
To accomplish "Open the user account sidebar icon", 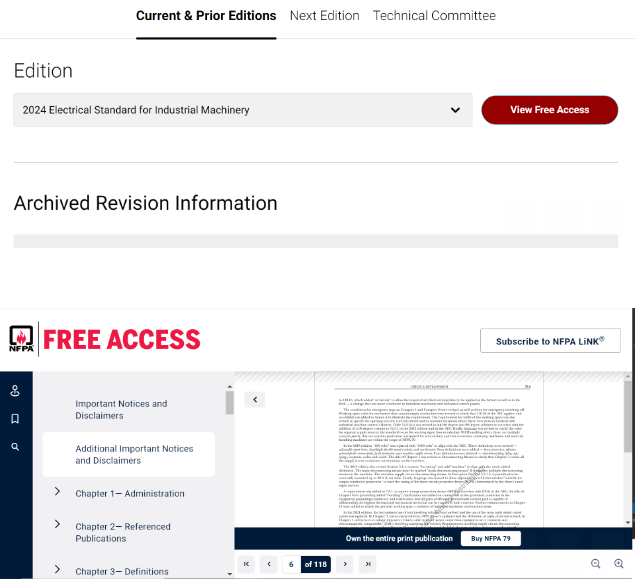I will pos(15,391).
